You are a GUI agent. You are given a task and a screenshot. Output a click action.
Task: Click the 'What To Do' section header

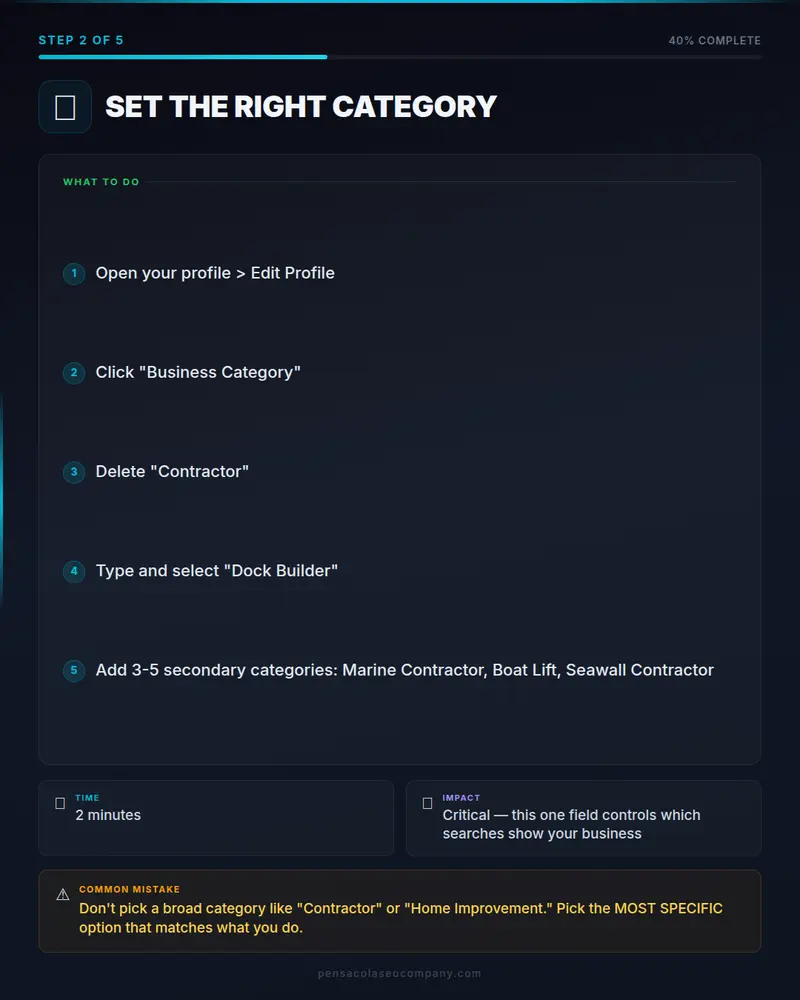[x=101, y=182]
